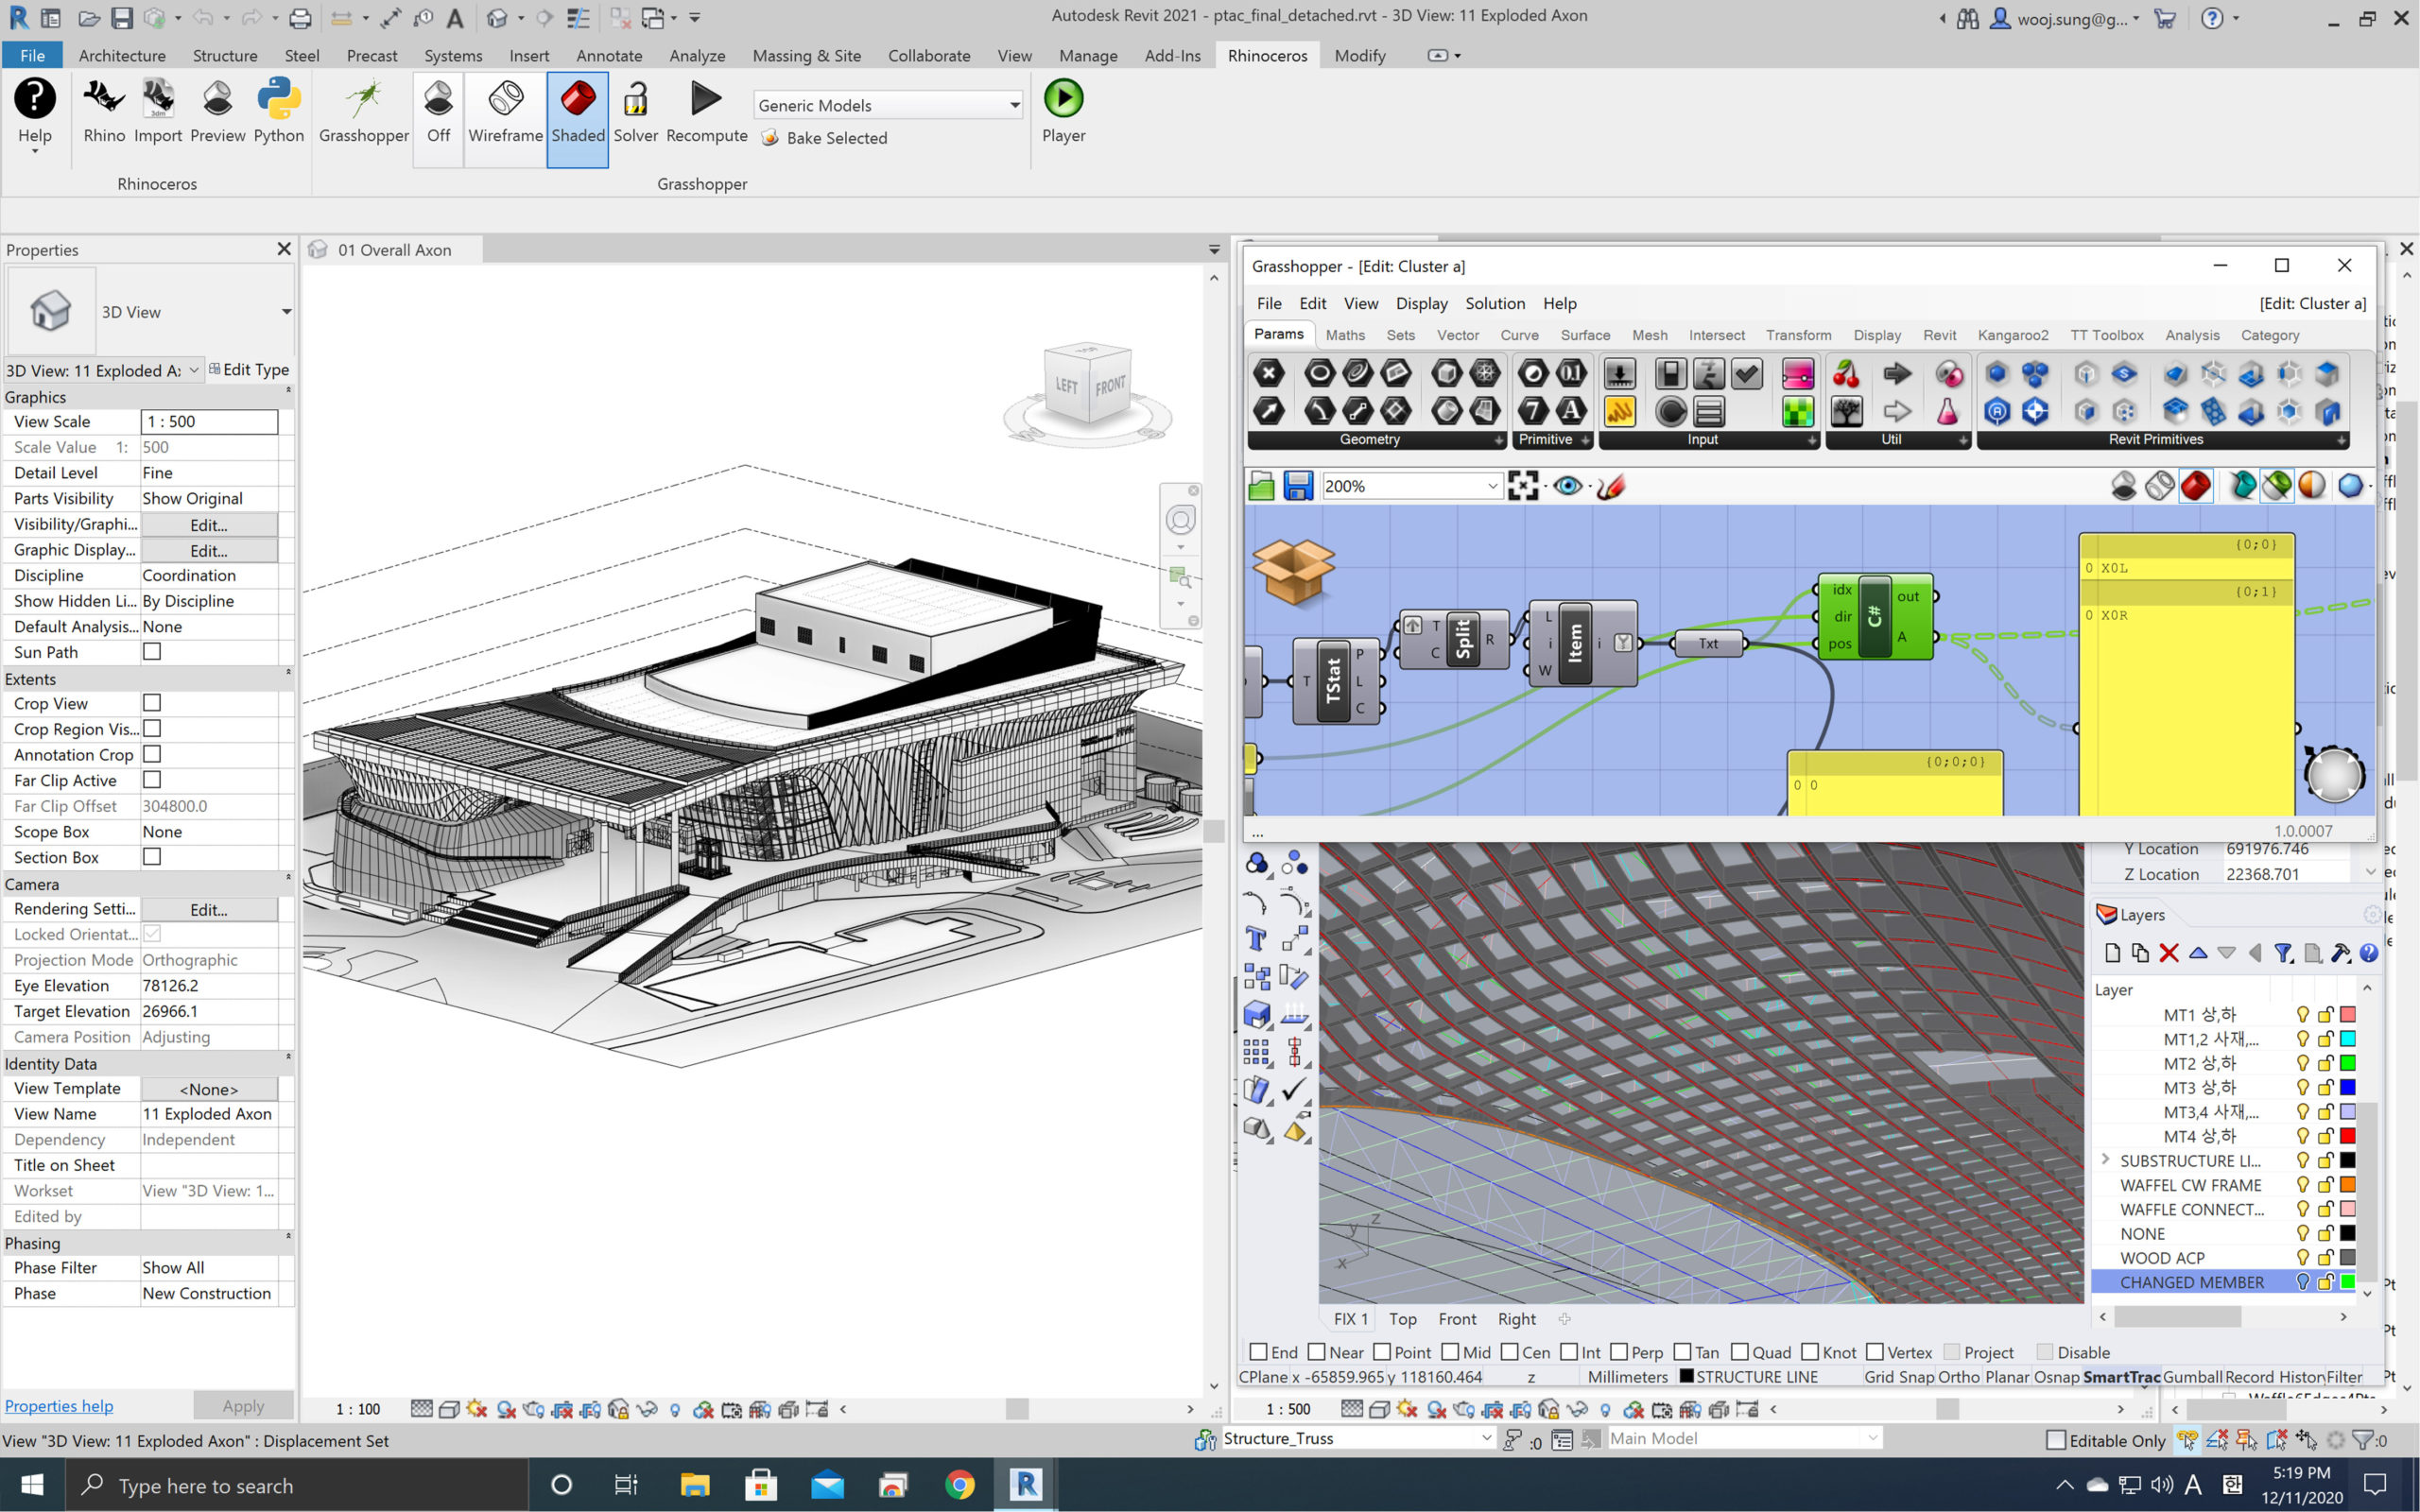Toggle visibility bulb for WOOD ACP layer

[x=2302, y=1257]
